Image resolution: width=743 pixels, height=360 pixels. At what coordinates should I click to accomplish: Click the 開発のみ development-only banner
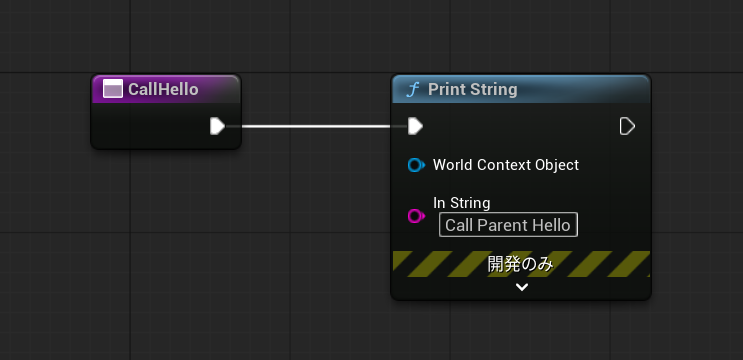click(x=521, y=264)
